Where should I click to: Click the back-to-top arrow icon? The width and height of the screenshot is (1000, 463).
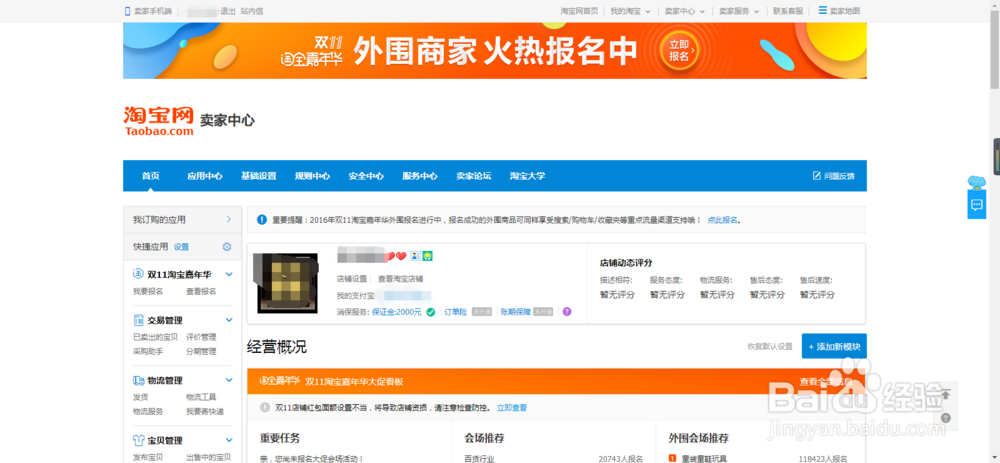946,394
